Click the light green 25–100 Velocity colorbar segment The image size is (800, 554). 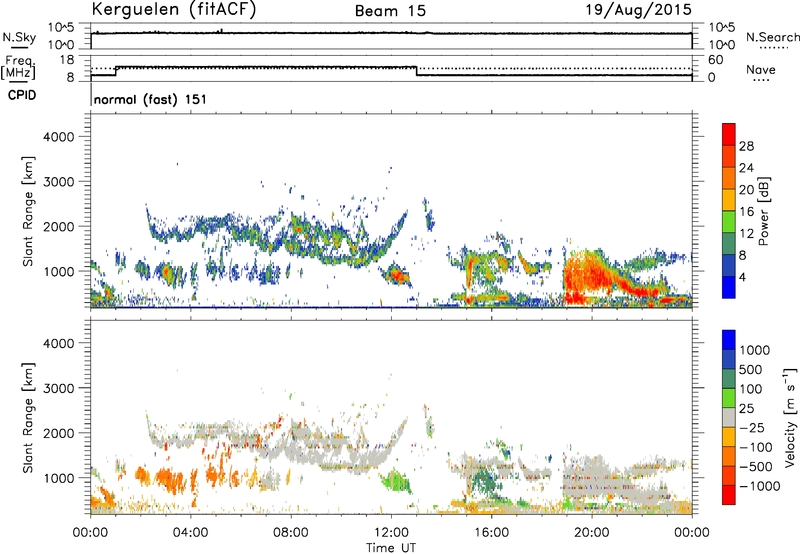coord(729,398)
